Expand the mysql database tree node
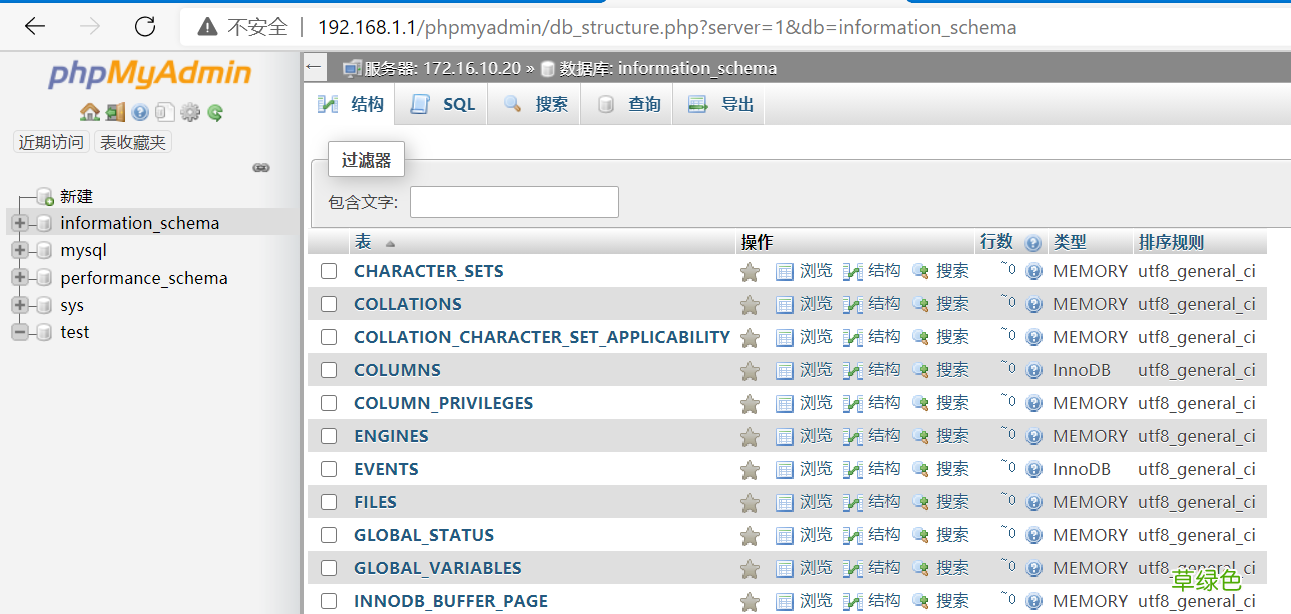The height and width of the screenshot is (614, 1291). 19,249
